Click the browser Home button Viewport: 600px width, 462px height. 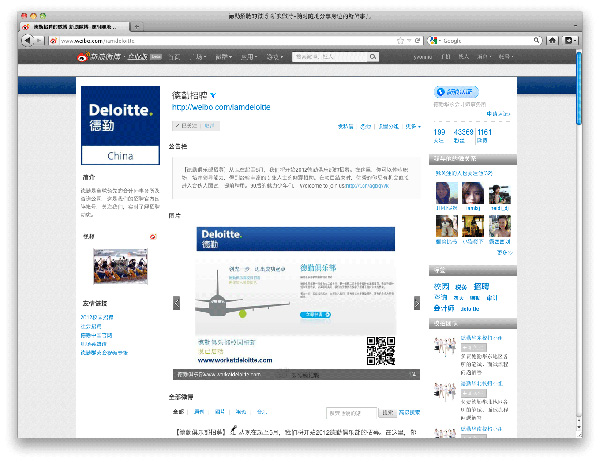(x=552, y=40)
